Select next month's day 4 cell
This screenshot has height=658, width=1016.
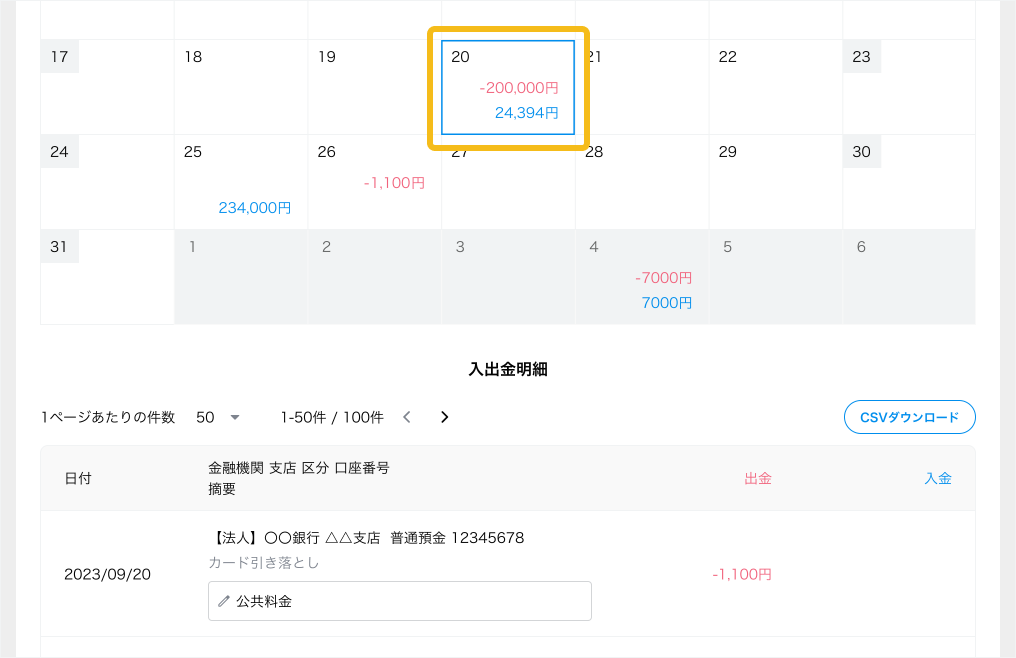[642, 277]
